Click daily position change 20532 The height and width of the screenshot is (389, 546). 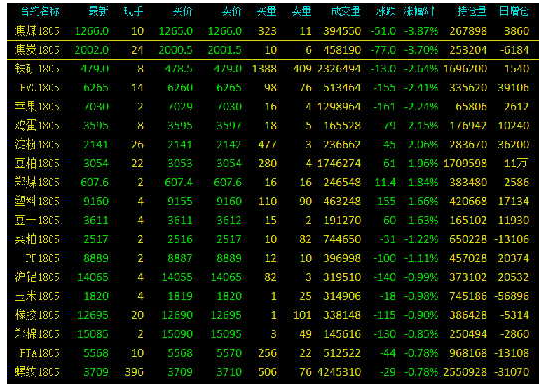(514, 277)
